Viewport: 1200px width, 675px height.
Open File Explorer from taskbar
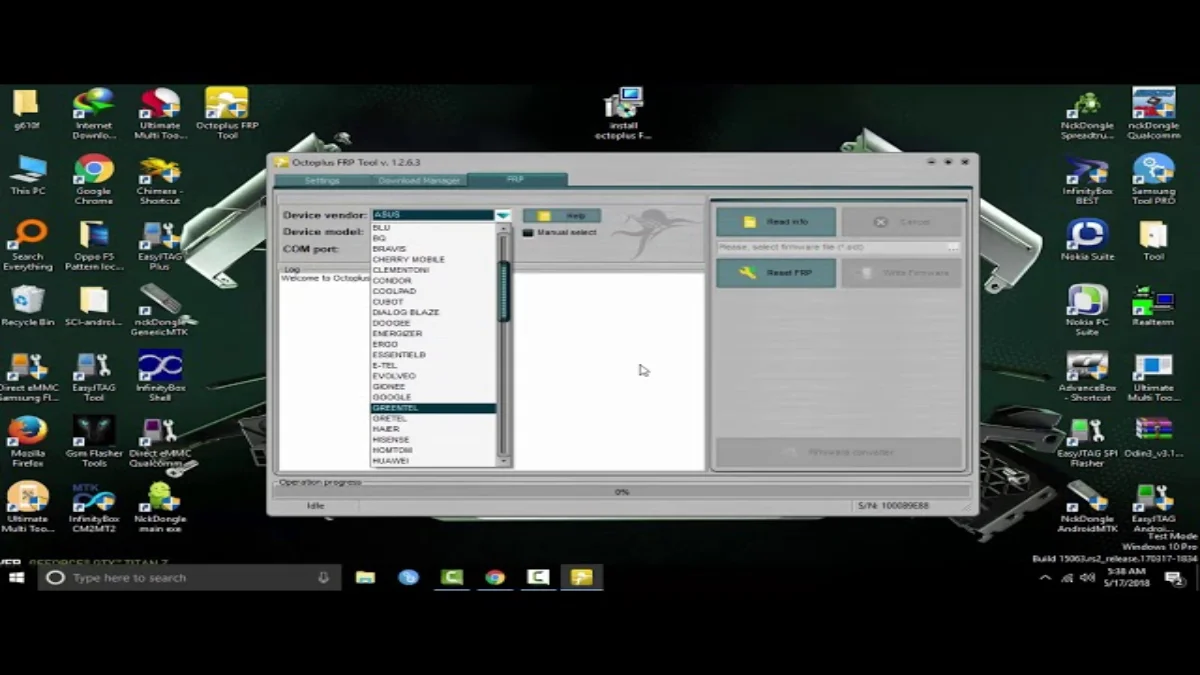[x=365, y=578]
